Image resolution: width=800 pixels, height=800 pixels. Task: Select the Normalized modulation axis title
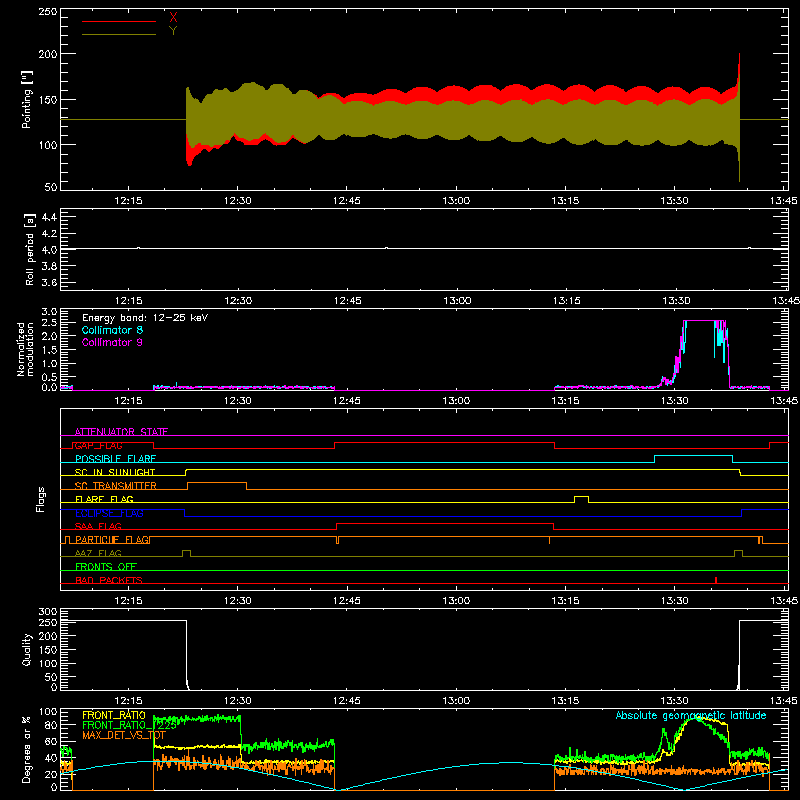(x=25, y=349)
